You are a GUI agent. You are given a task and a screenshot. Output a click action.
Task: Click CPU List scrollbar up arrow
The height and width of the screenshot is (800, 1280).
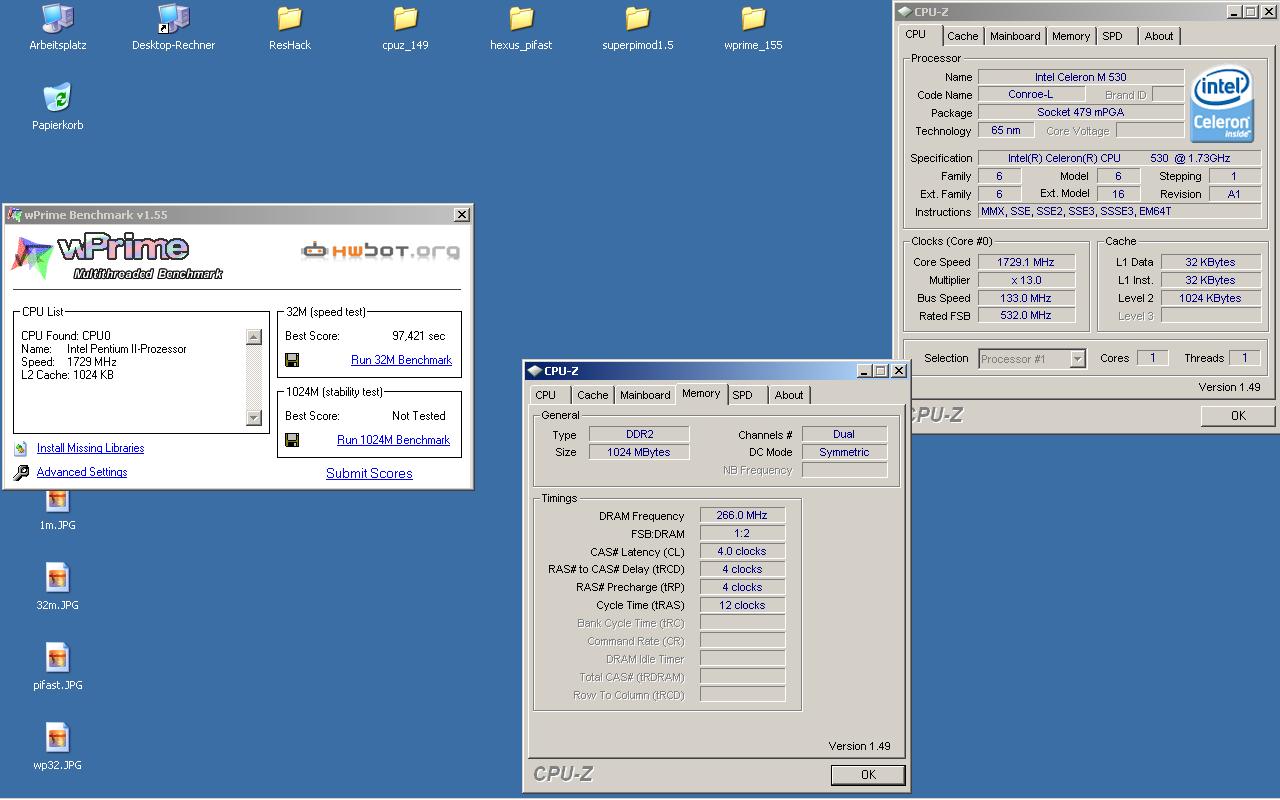(x=253, y=337)
